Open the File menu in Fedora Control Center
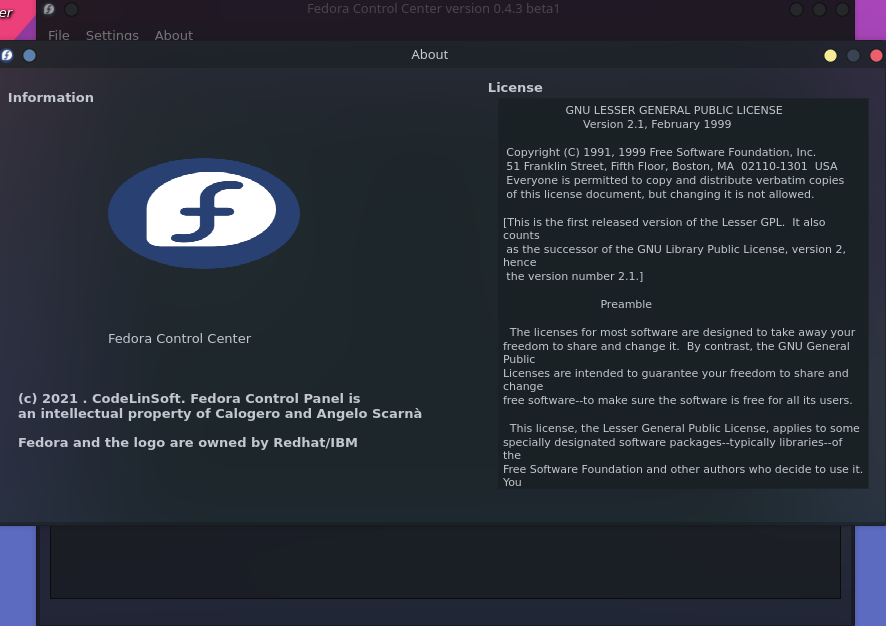 point(59,35)
